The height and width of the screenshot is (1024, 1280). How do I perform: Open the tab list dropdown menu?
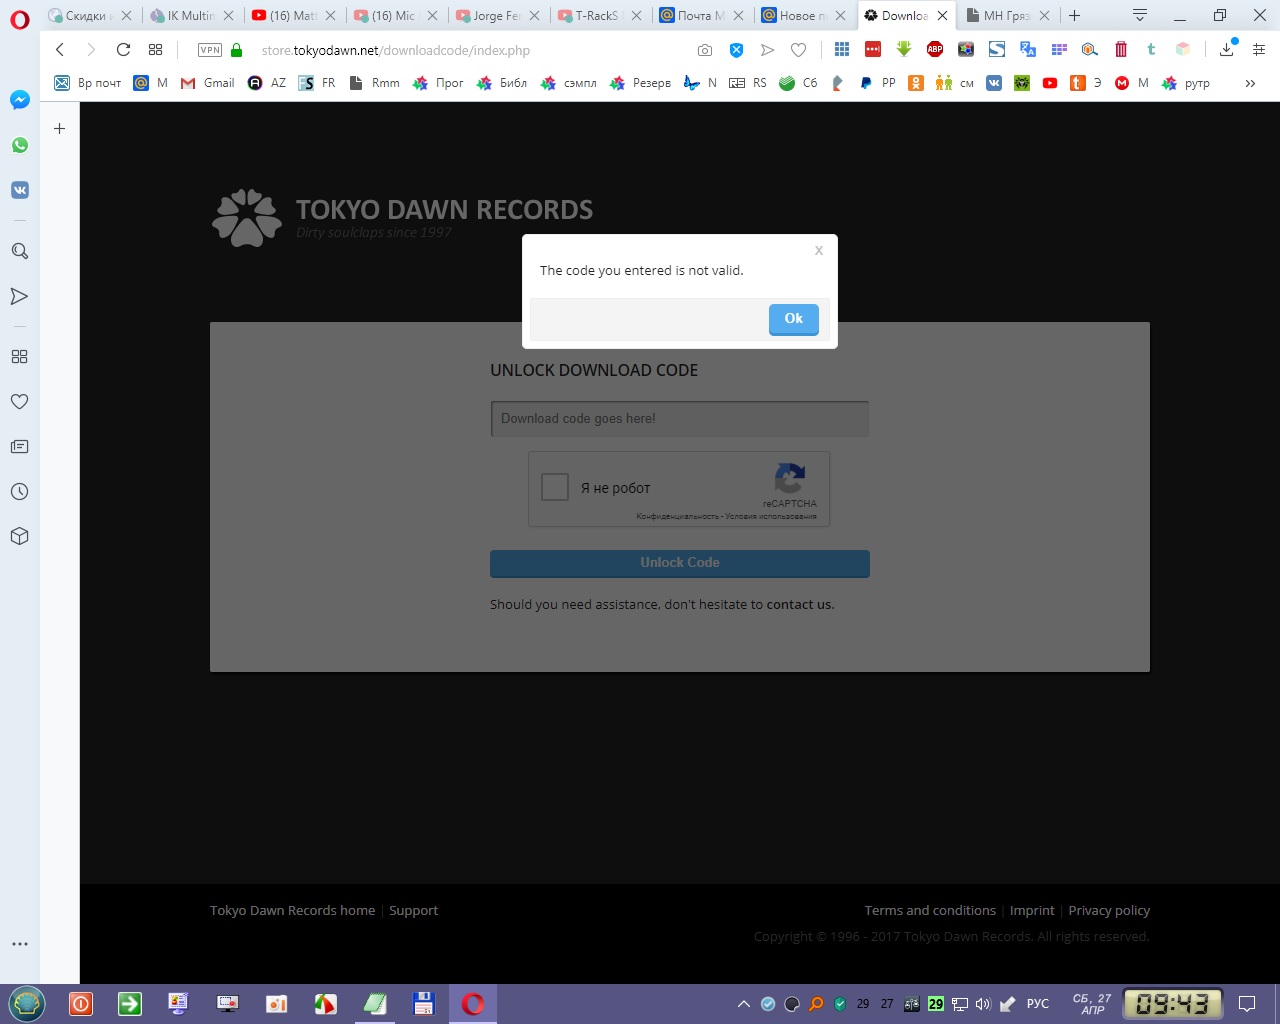(x=1139, y=15)
